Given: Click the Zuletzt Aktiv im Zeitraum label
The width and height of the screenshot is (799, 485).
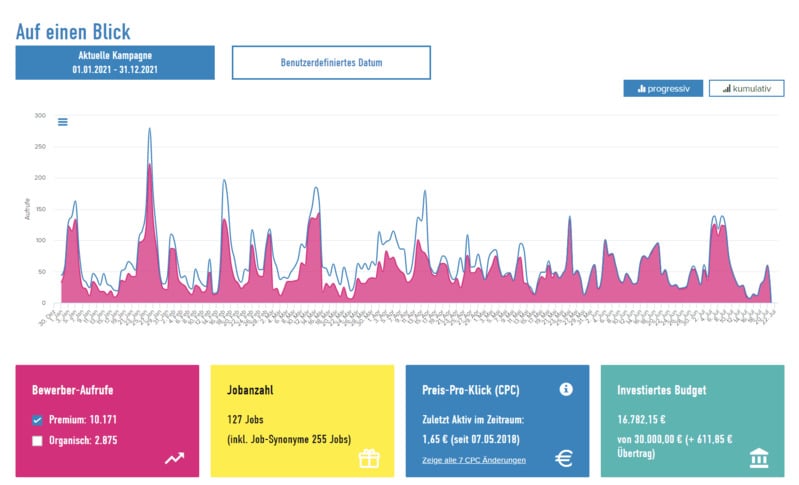Looking at the screenshot, I should [473, 420].
